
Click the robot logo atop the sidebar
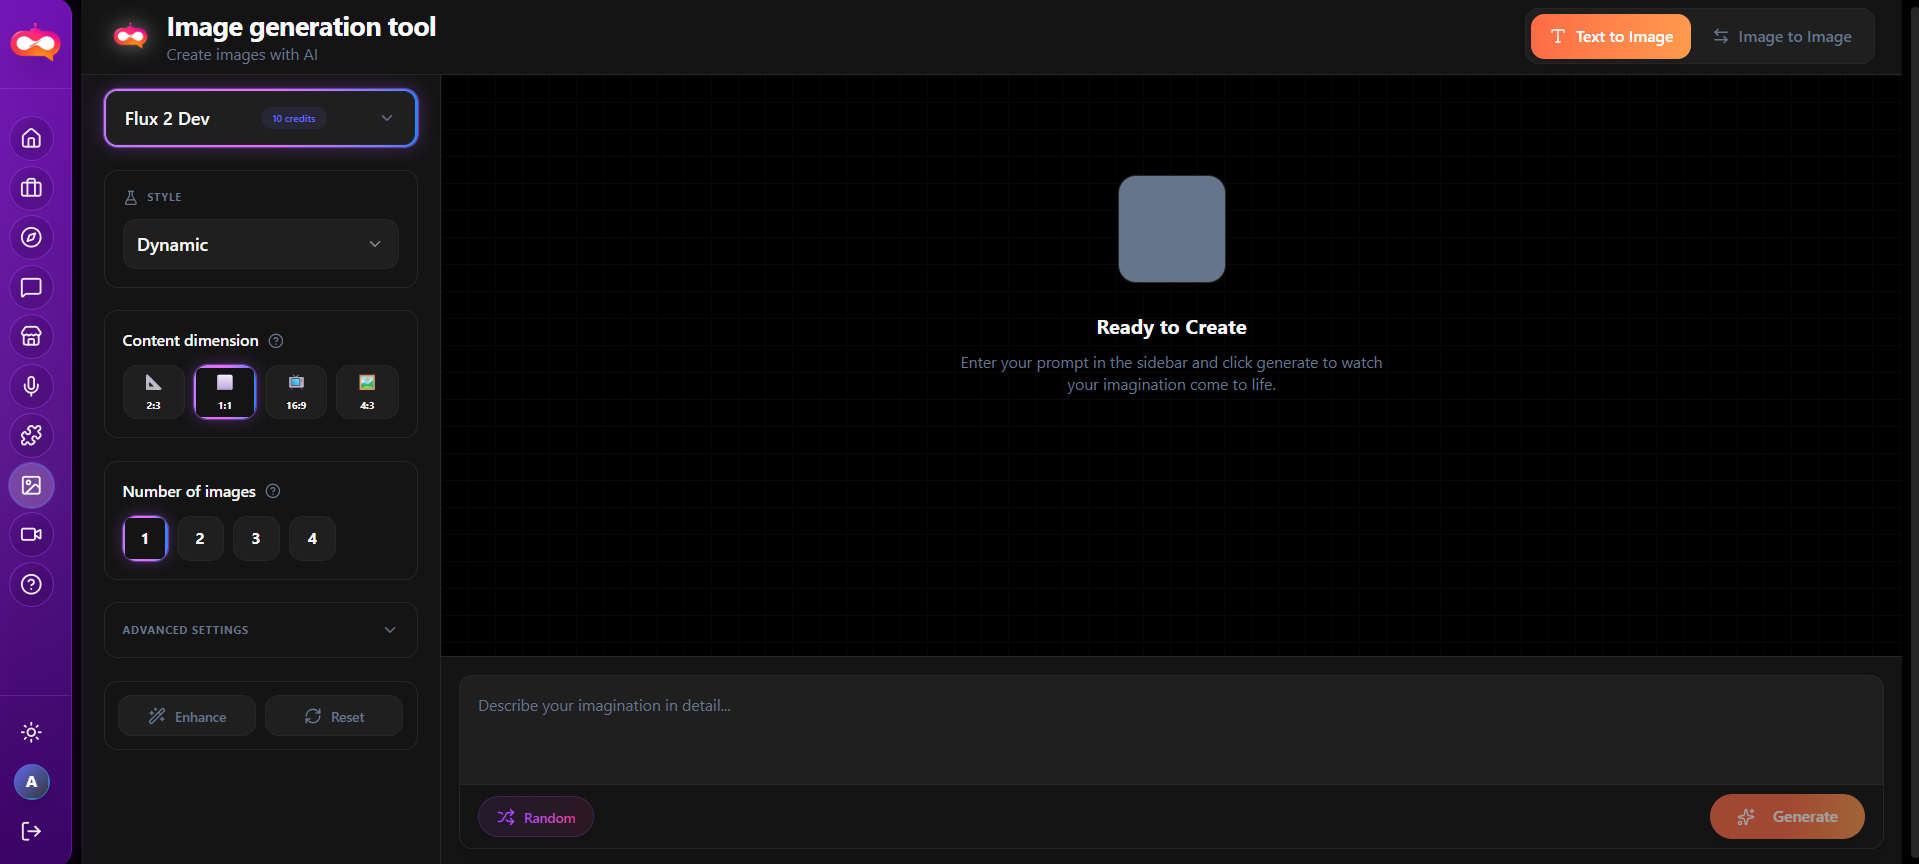coord(35,42)
